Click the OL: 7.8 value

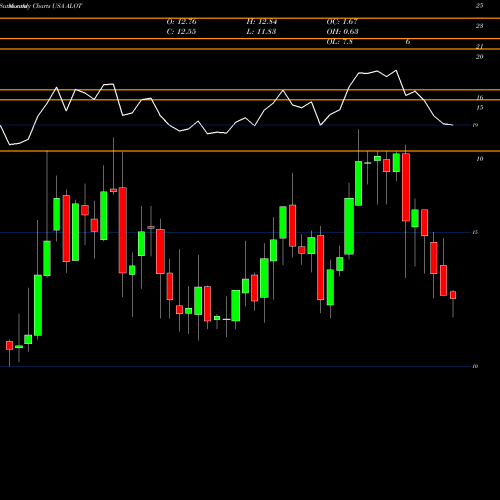(x=340, y=42)
